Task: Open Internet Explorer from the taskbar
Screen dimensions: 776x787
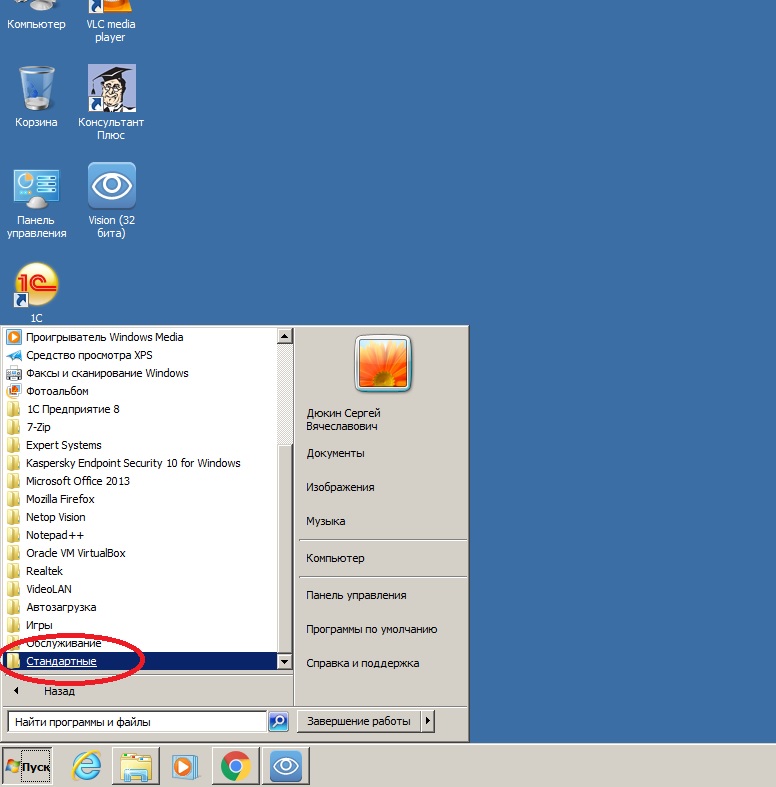Action: click(86, 766)
